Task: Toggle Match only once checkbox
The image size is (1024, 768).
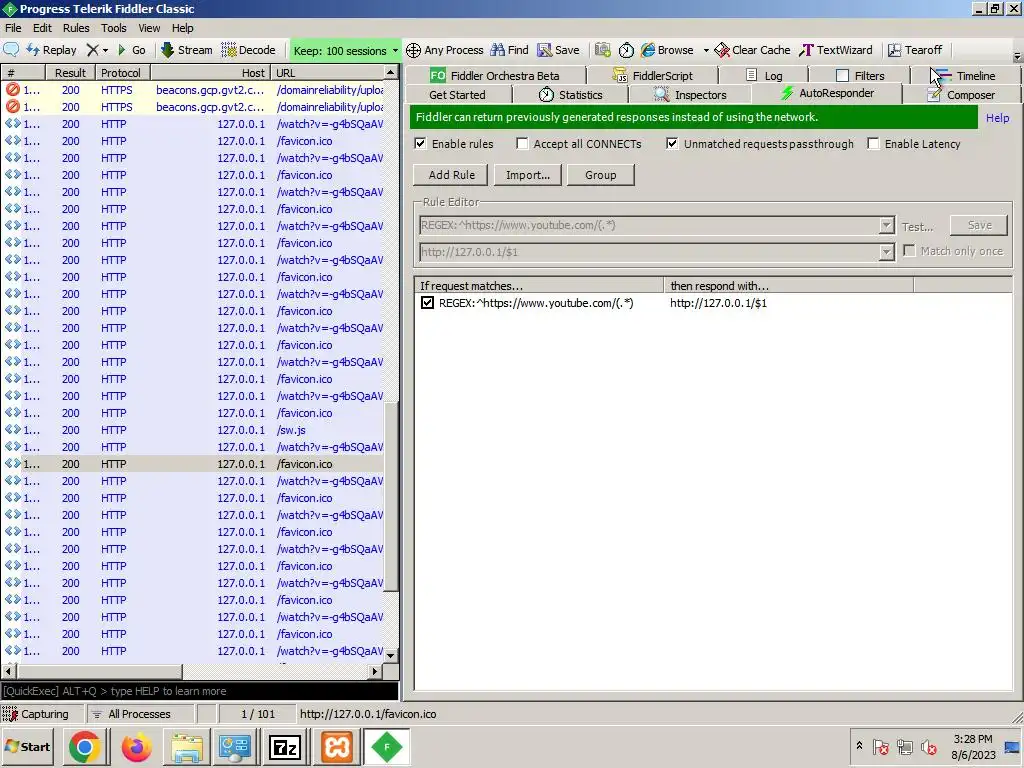Action: [909, 251]
